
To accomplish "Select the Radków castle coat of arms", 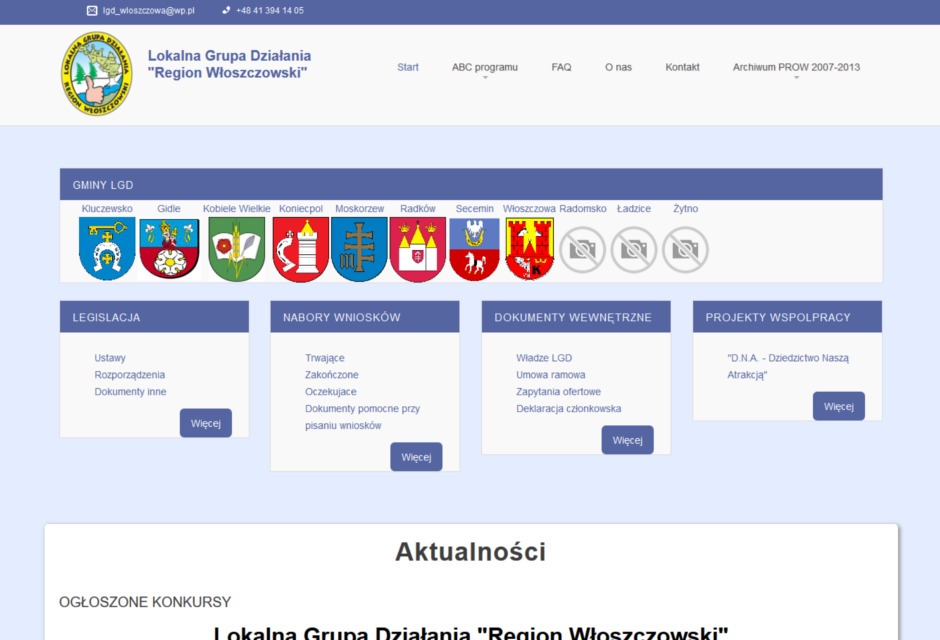I will point(418,249).
